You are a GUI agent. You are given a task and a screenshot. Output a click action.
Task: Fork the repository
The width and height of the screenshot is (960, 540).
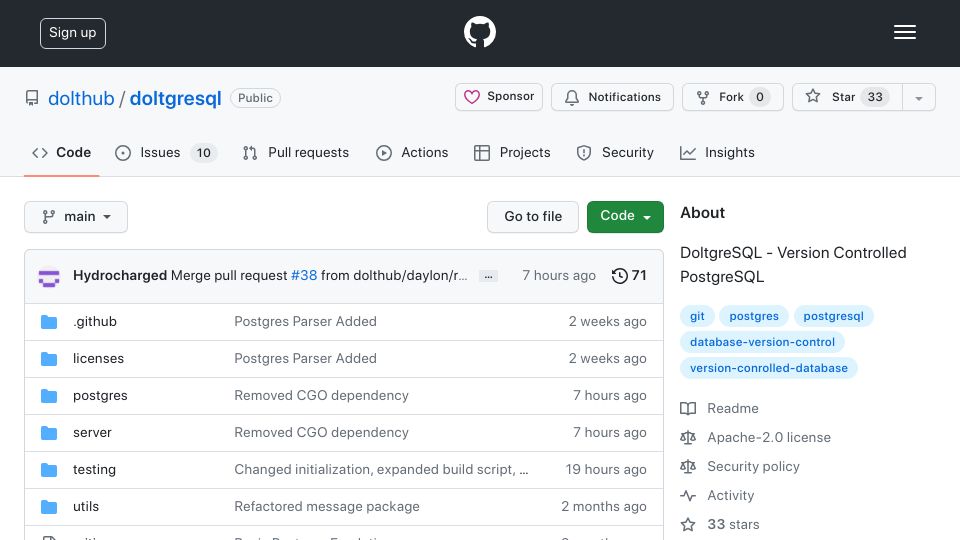pos(733,97)
